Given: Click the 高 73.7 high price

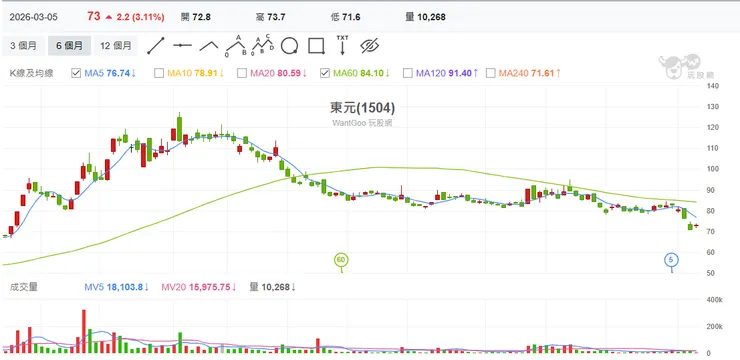Looking at the screenshot, I should [x=270, y=17].
